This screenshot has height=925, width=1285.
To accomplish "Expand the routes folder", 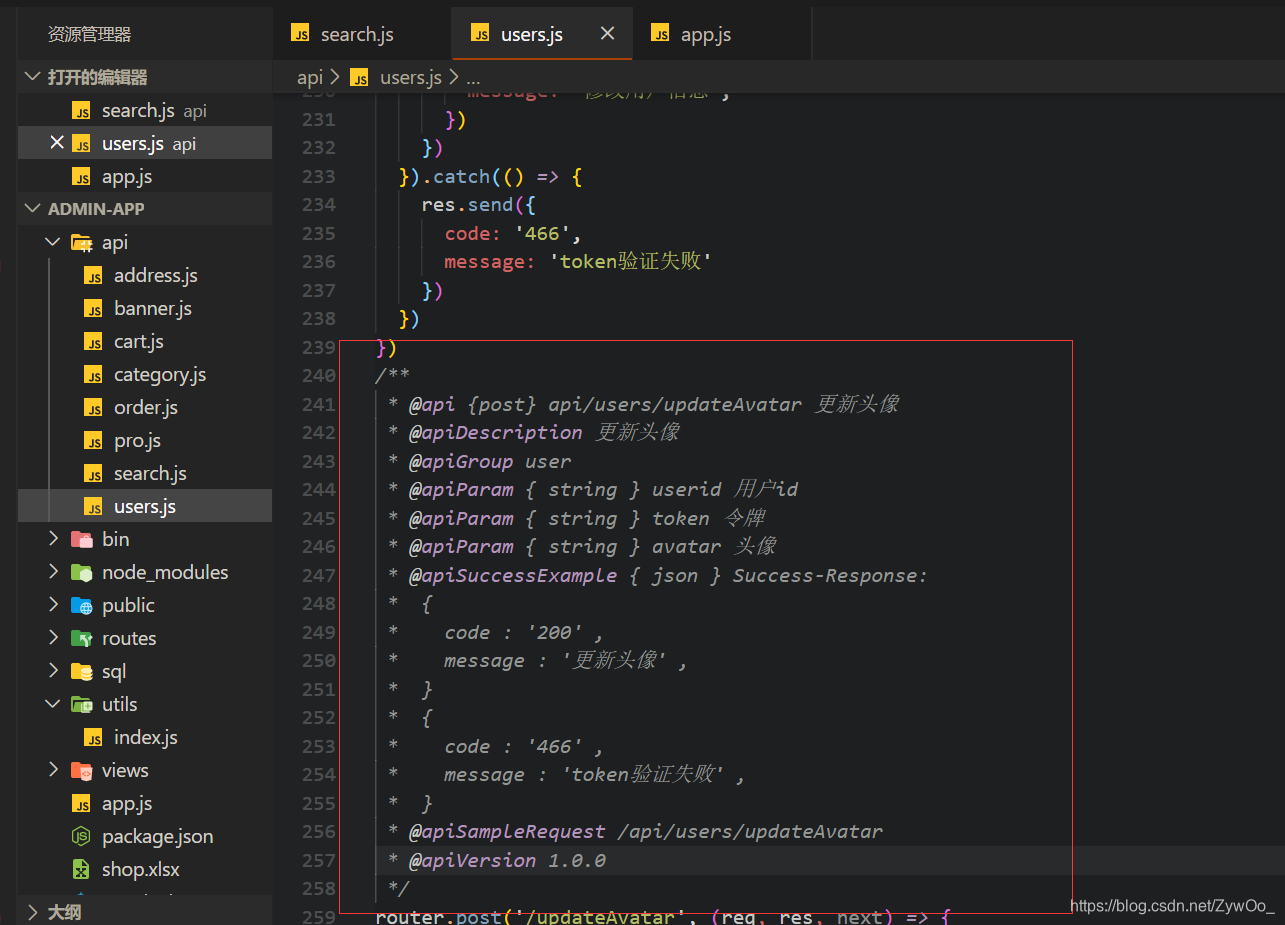I will click(x=54, y=638).
